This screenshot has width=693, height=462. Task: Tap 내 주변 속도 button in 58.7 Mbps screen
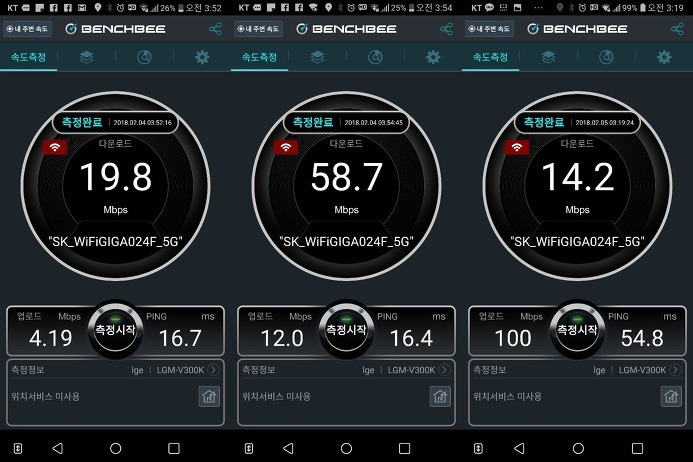259,29
